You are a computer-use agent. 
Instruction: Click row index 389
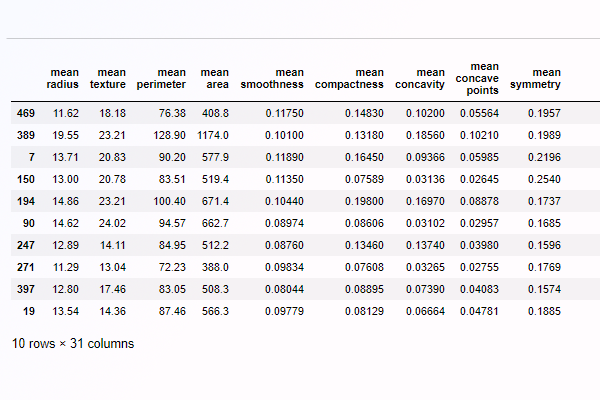coord(27,135)
